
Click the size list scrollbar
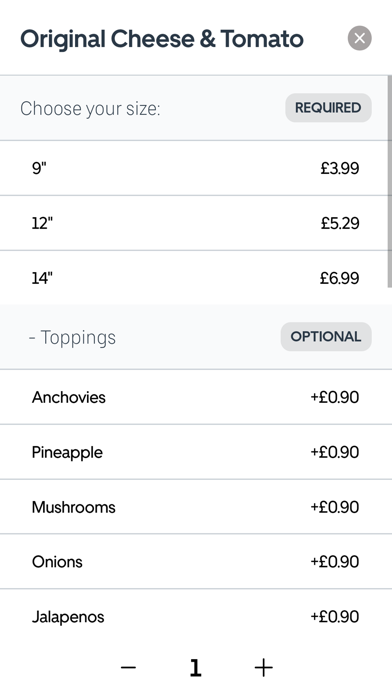(390, 181)
